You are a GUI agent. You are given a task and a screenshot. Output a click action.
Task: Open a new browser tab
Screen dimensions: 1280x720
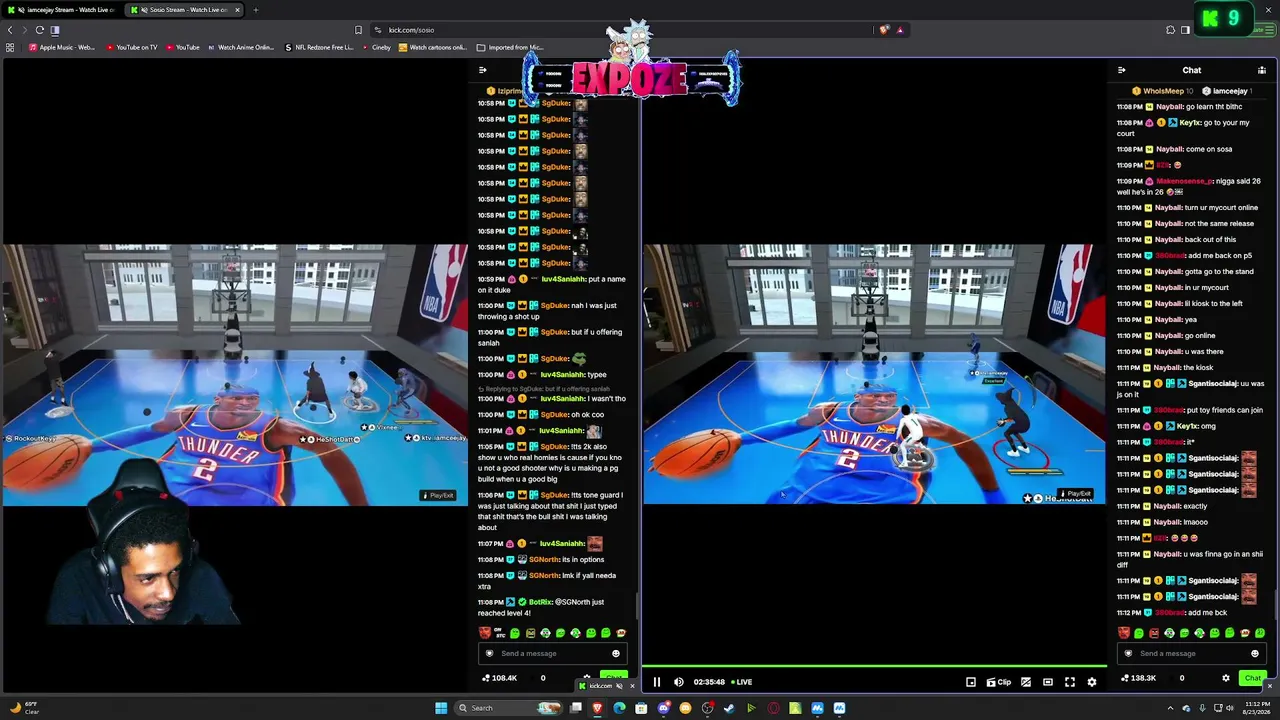(x=255, y=10)
